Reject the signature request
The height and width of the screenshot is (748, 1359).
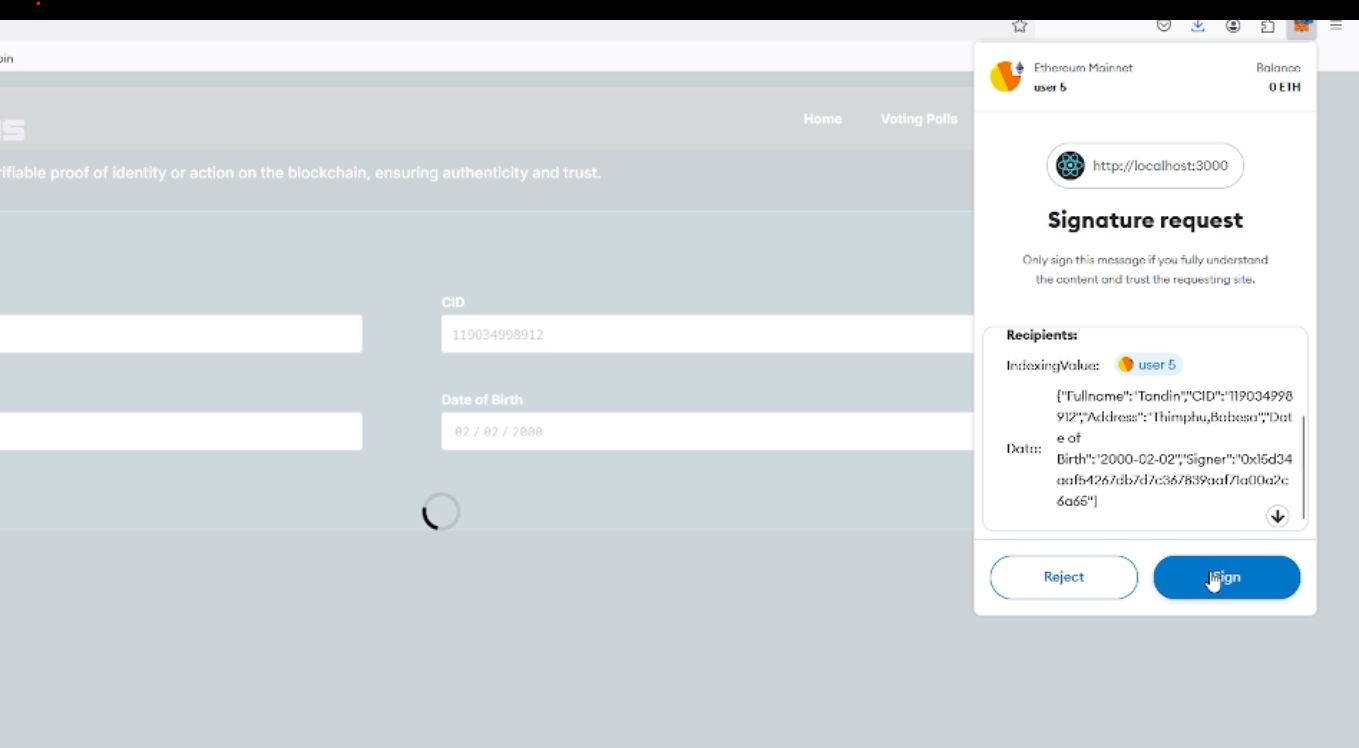[x=1063, y=577]
